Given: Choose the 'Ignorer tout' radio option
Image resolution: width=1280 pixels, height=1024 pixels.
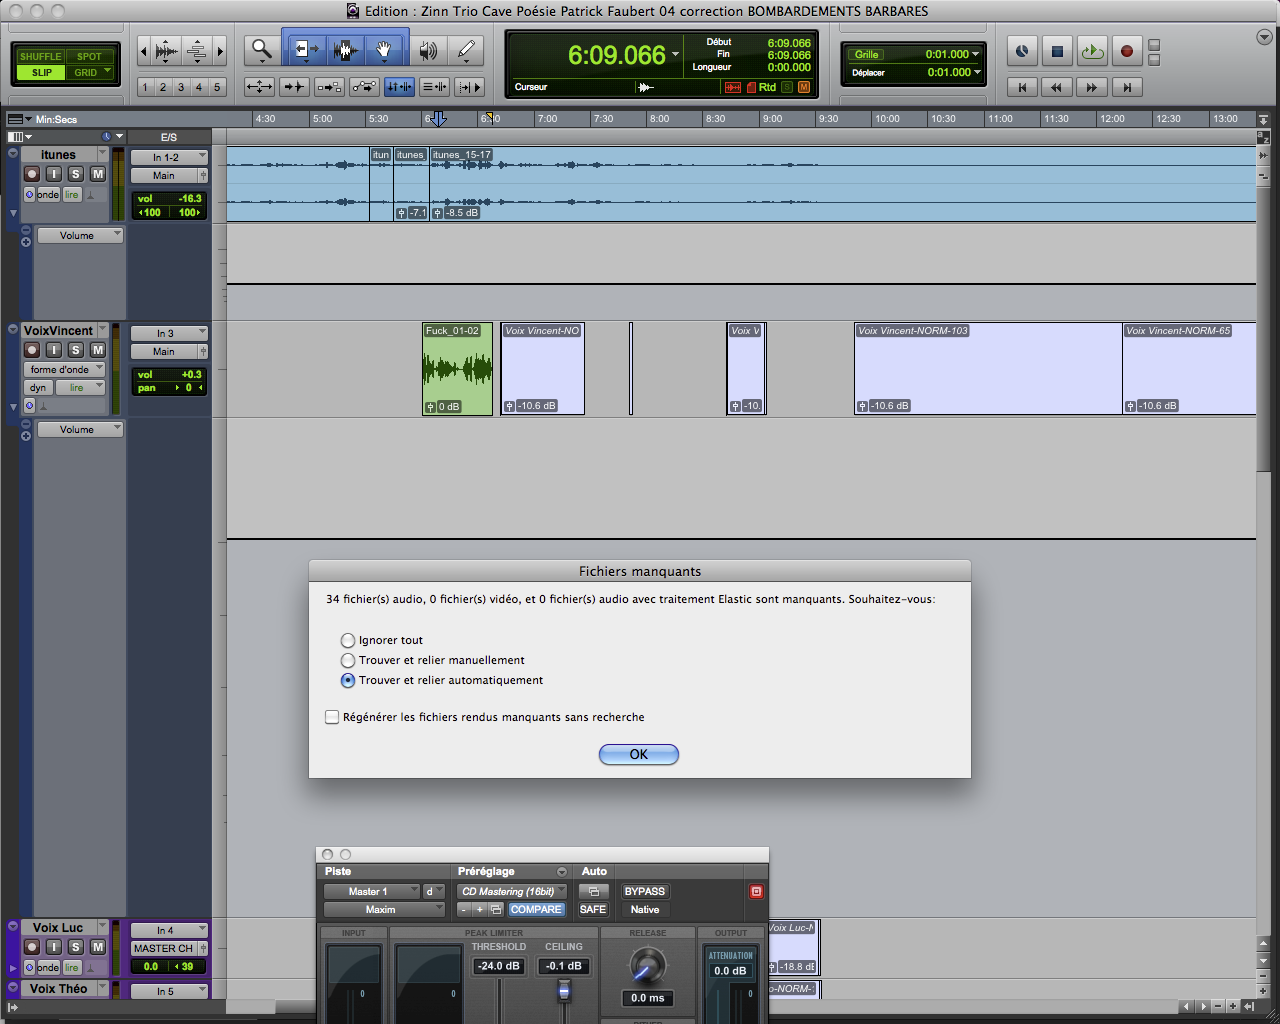Looking at the screenshot, I should (348, 640).
